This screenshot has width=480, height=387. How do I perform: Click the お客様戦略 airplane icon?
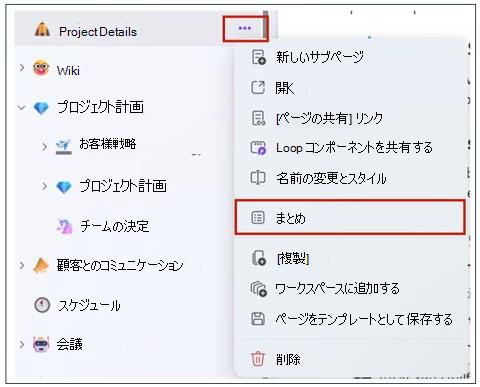point(64,147)
